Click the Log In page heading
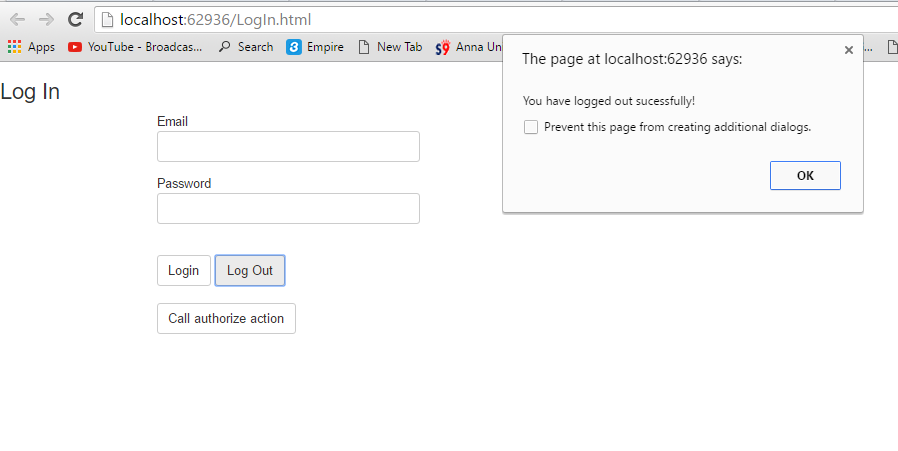Viewport: 898px width, 451px height. pos(30,92)
